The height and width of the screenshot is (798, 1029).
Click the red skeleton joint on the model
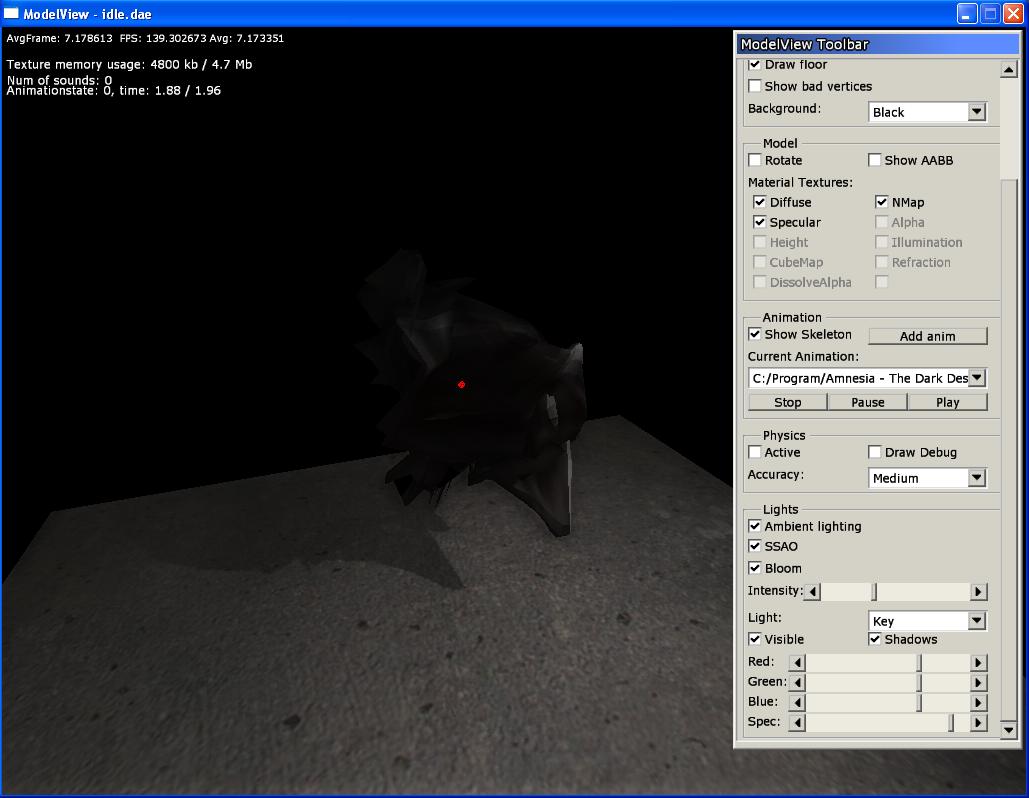[x=461, y=384]
